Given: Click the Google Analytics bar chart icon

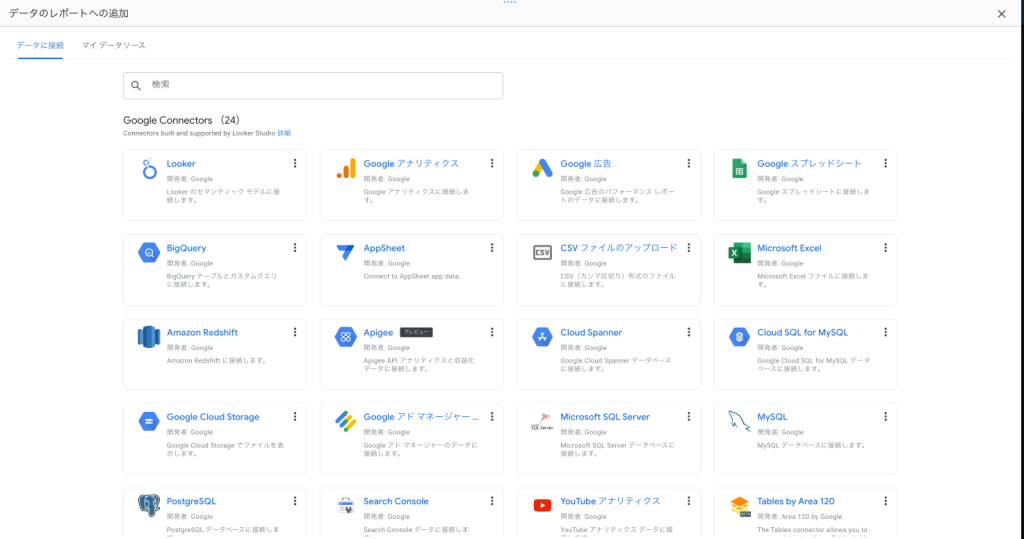Looking at the screenshot, I should 346,169.
